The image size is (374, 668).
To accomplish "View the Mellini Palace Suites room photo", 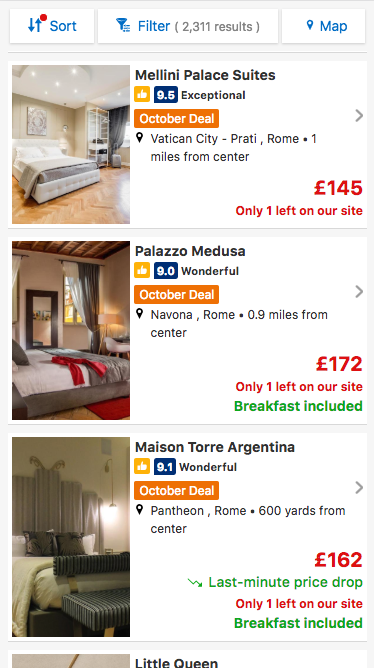I will [x=71, y=144].
